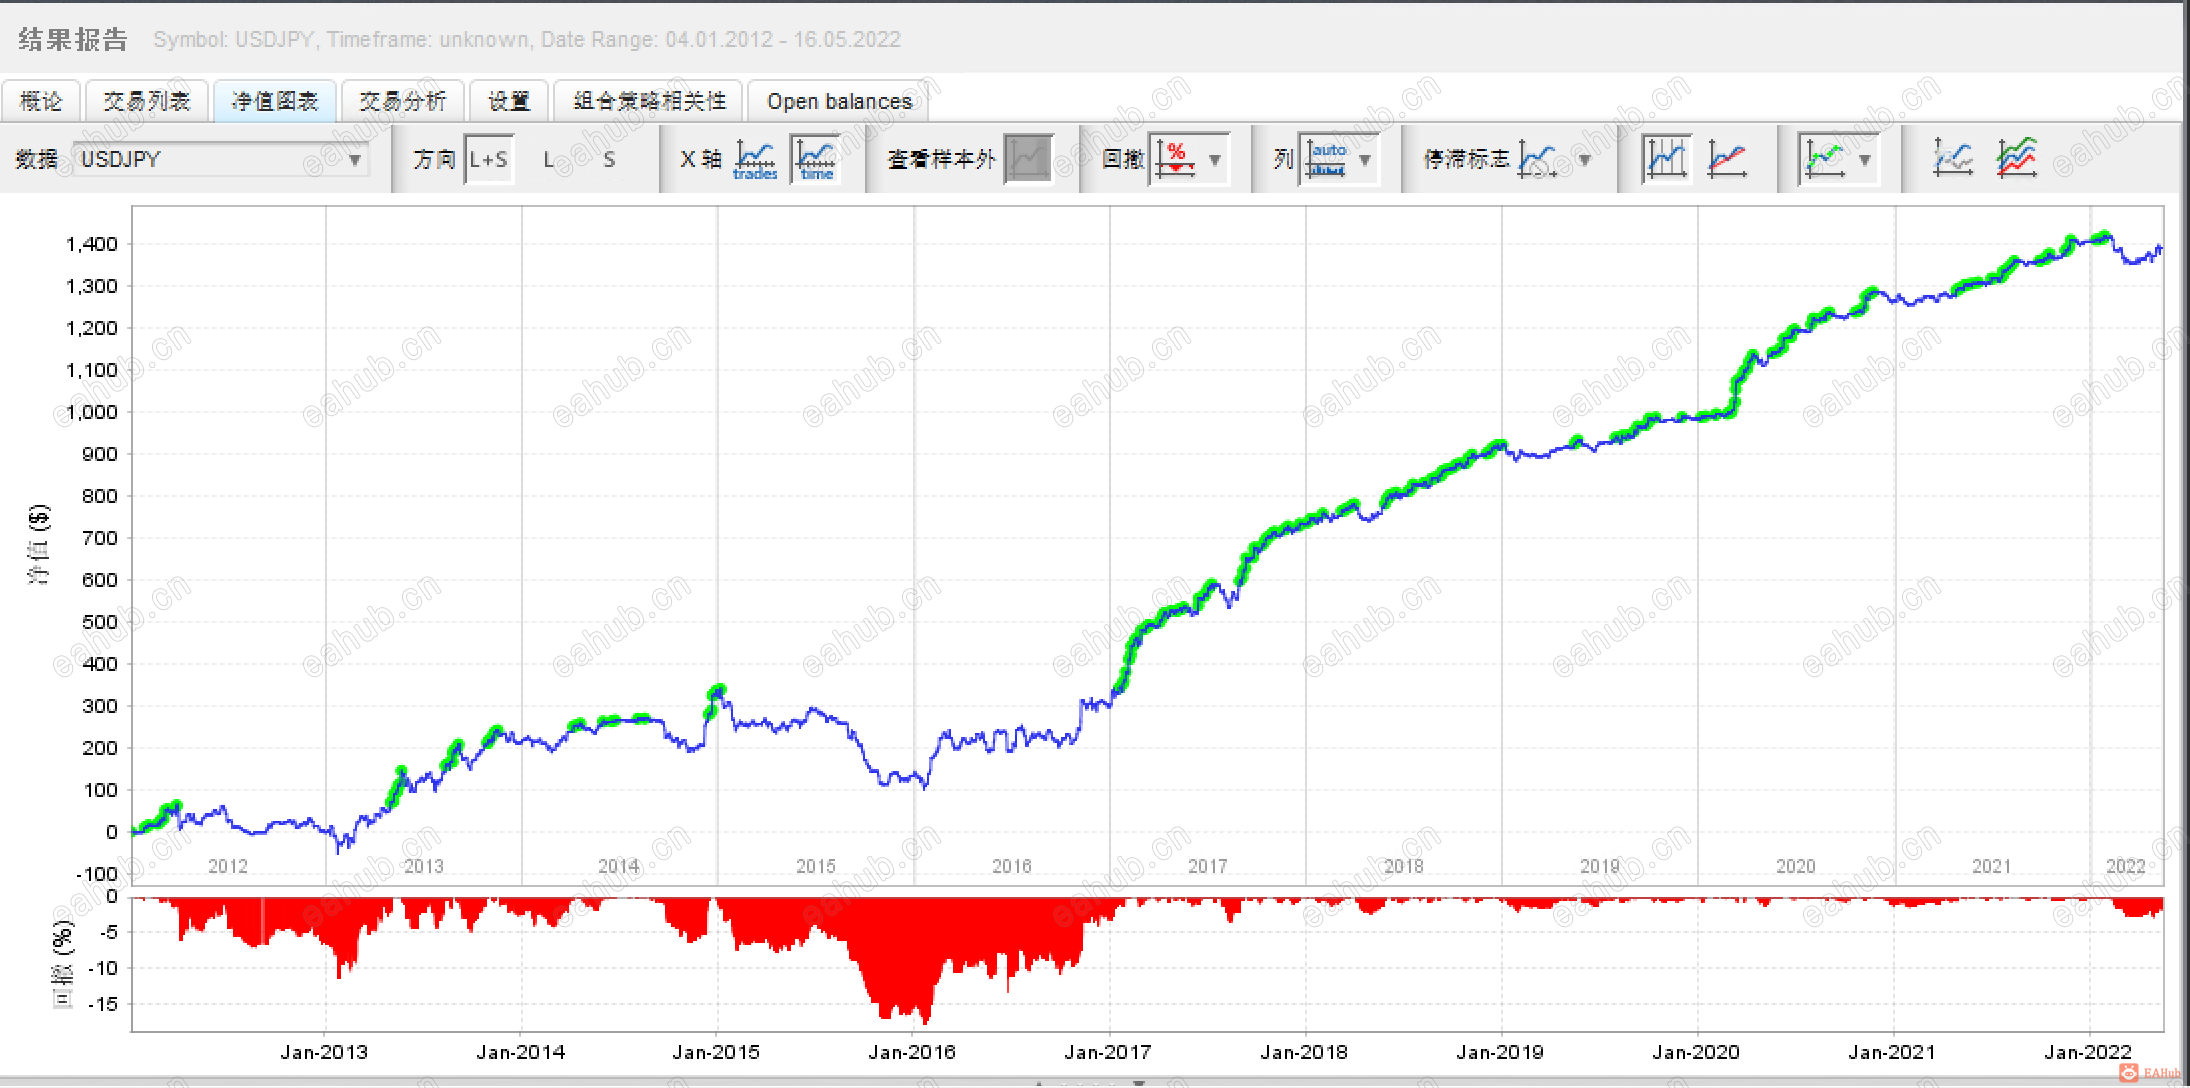Viewport: 2190px width, 1088px height.
Task: Toggle L+S direction filter
Action: 489,159
